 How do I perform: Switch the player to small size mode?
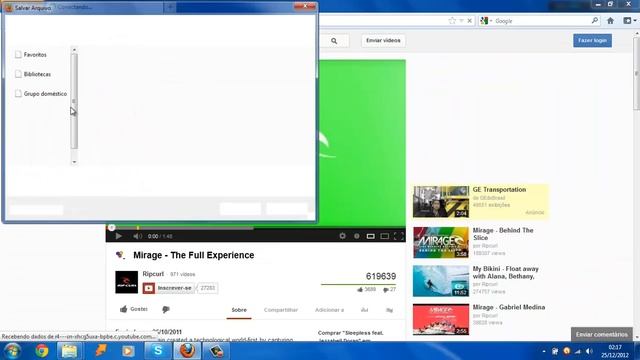pyautogui.click(x=370, y=236)
